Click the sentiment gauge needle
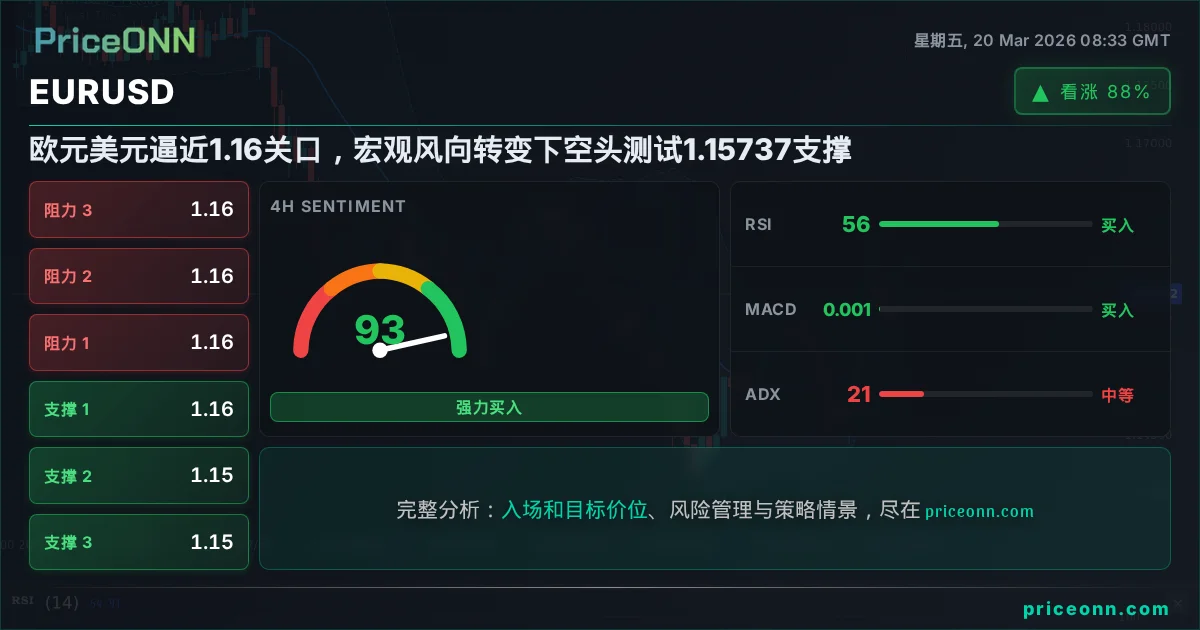Image resolution: width=1200 pixels, height=630 pixels. pos(412,342)
